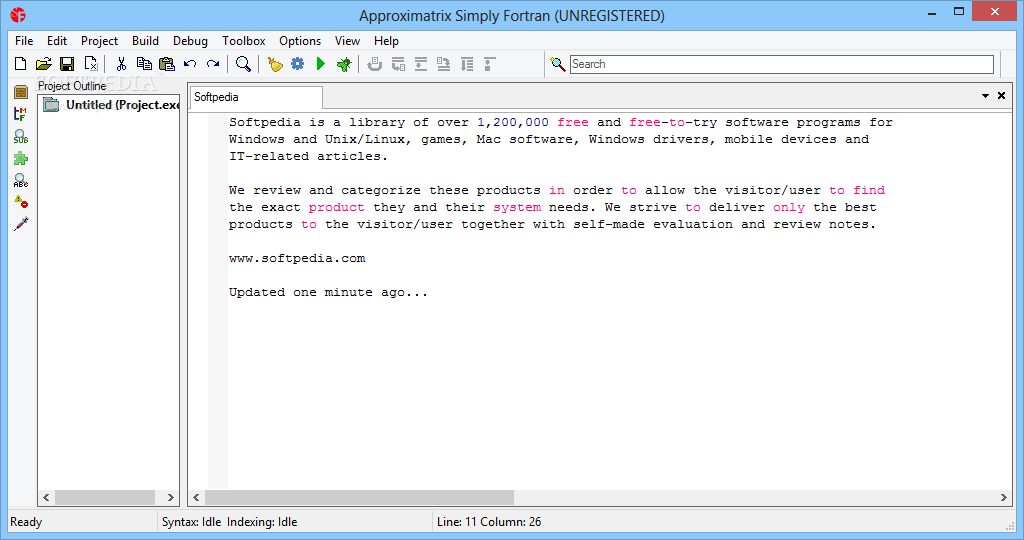This screenshot has height=540, width=1024.
Task: Show the Project Outline panel via cabinet icon
Action: click(21, 92)
